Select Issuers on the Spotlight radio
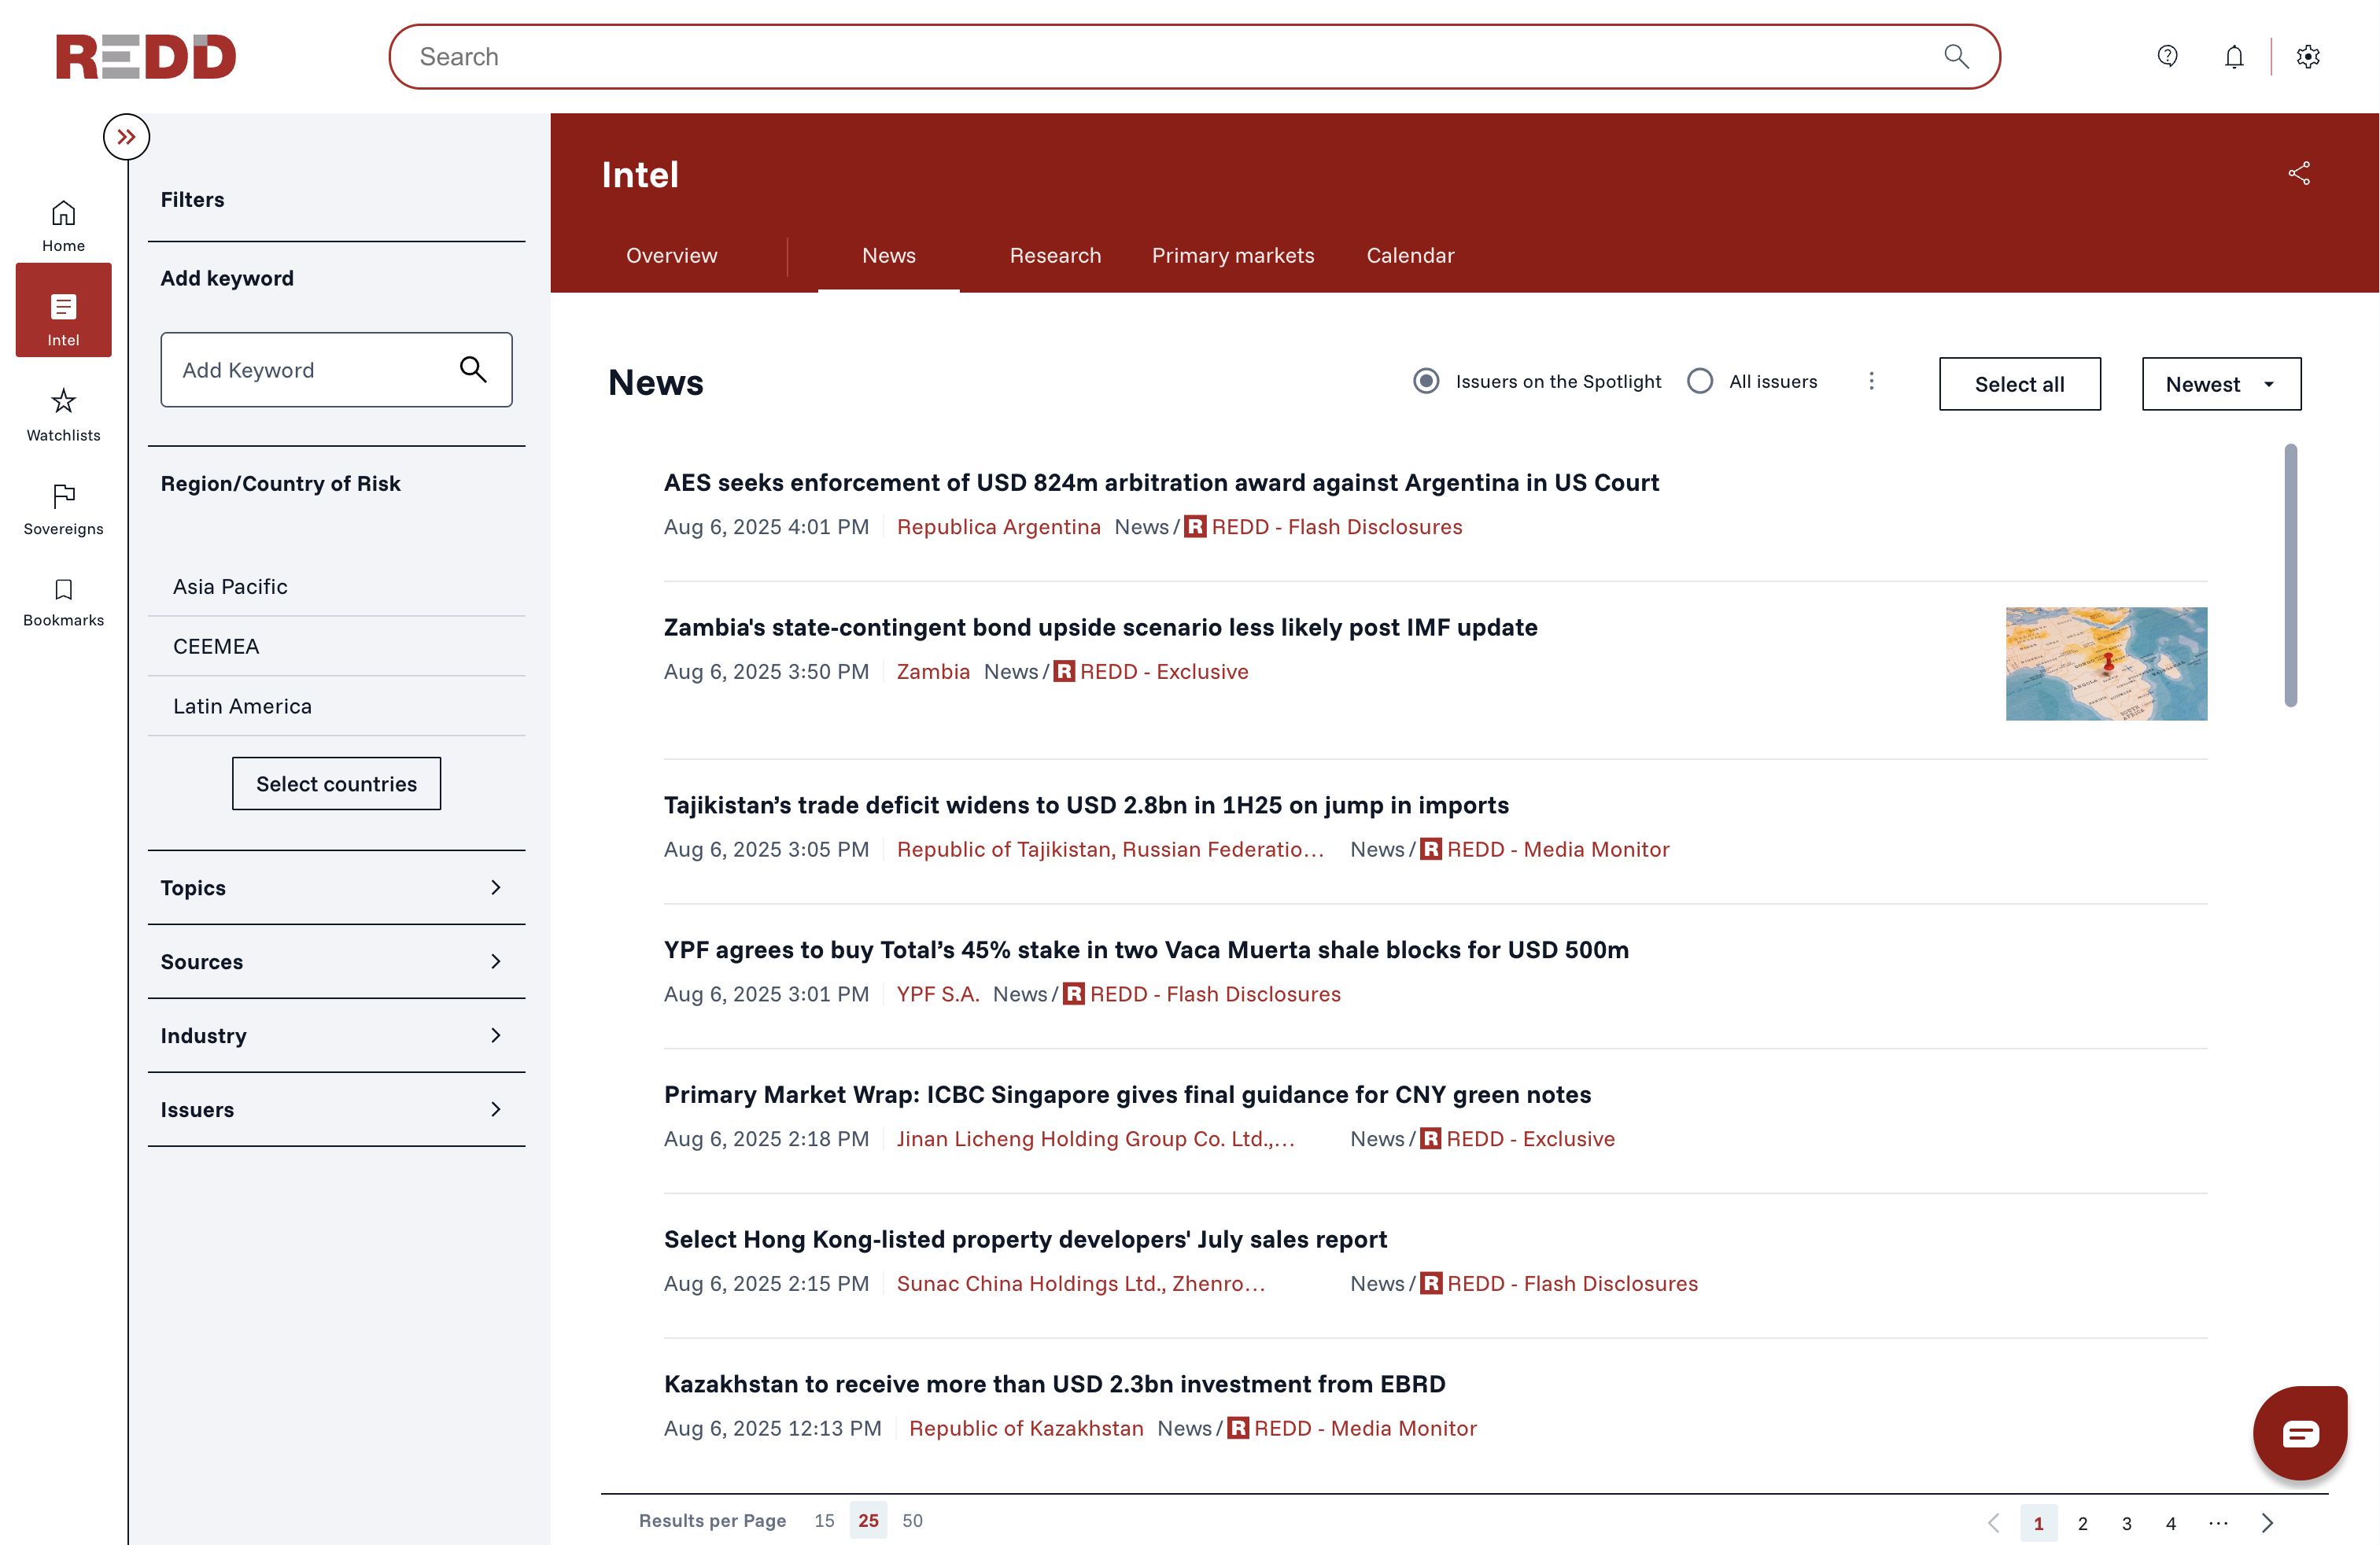 click(1426, 381)
